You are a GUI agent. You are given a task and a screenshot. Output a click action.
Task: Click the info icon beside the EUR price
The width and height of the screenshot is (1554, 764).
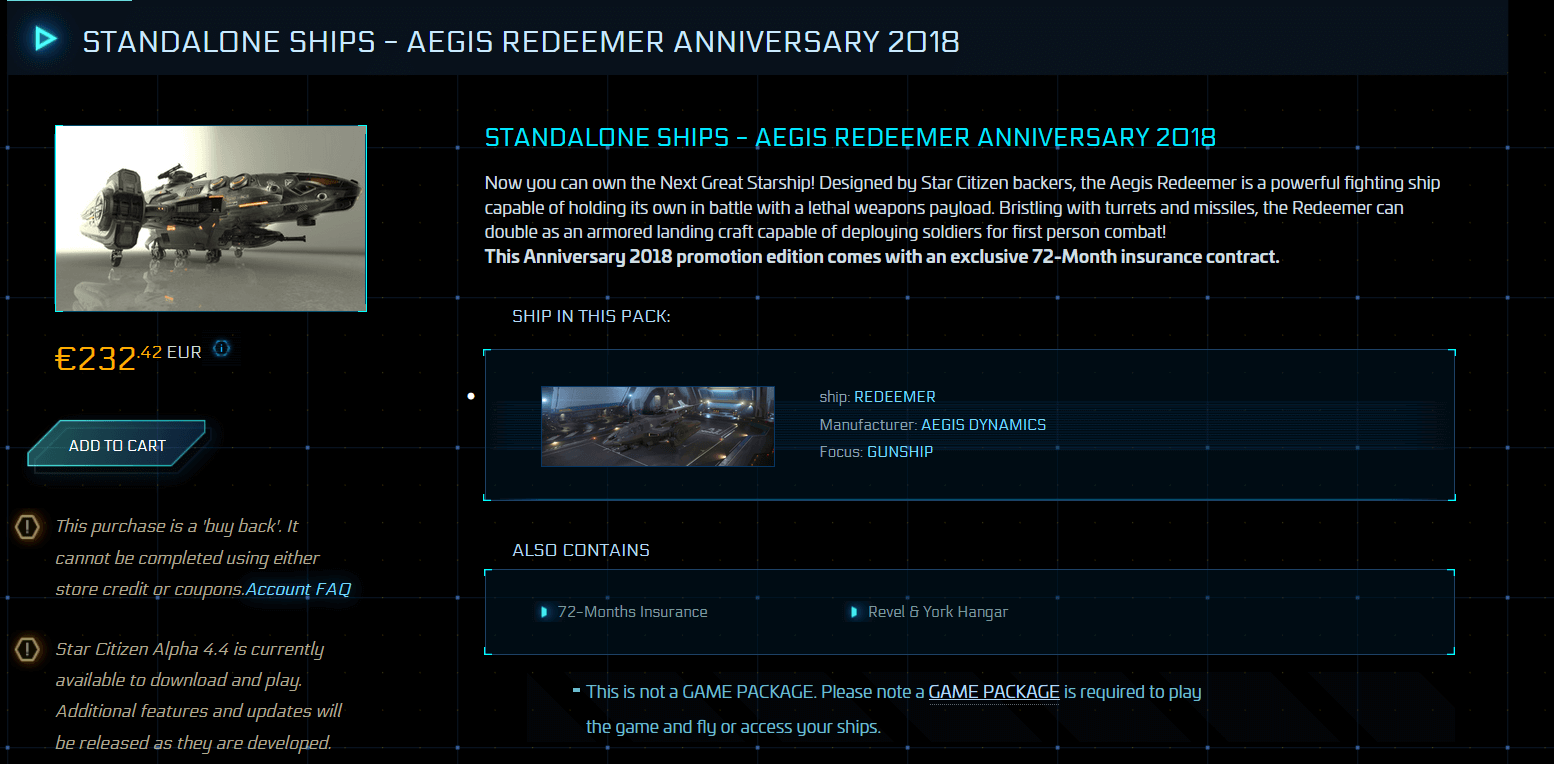[x=222, y=348]
